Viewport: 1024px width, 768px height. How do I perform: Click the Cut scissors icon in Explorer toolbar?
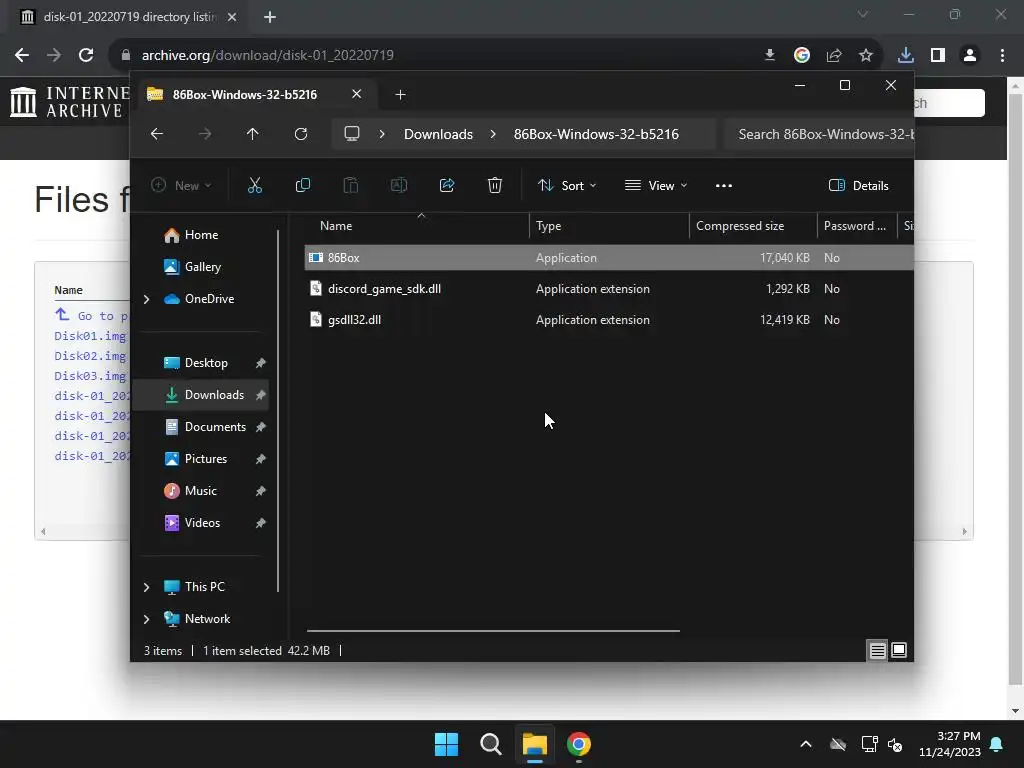(x=255, y=185)
